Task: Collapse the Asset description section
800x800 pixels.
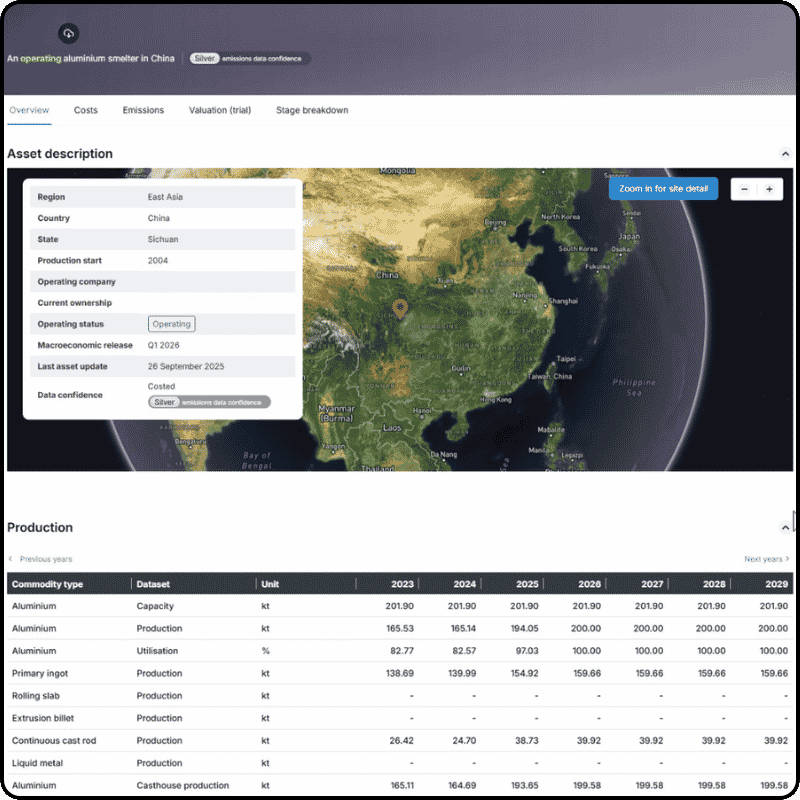Action: click(785, 154)
